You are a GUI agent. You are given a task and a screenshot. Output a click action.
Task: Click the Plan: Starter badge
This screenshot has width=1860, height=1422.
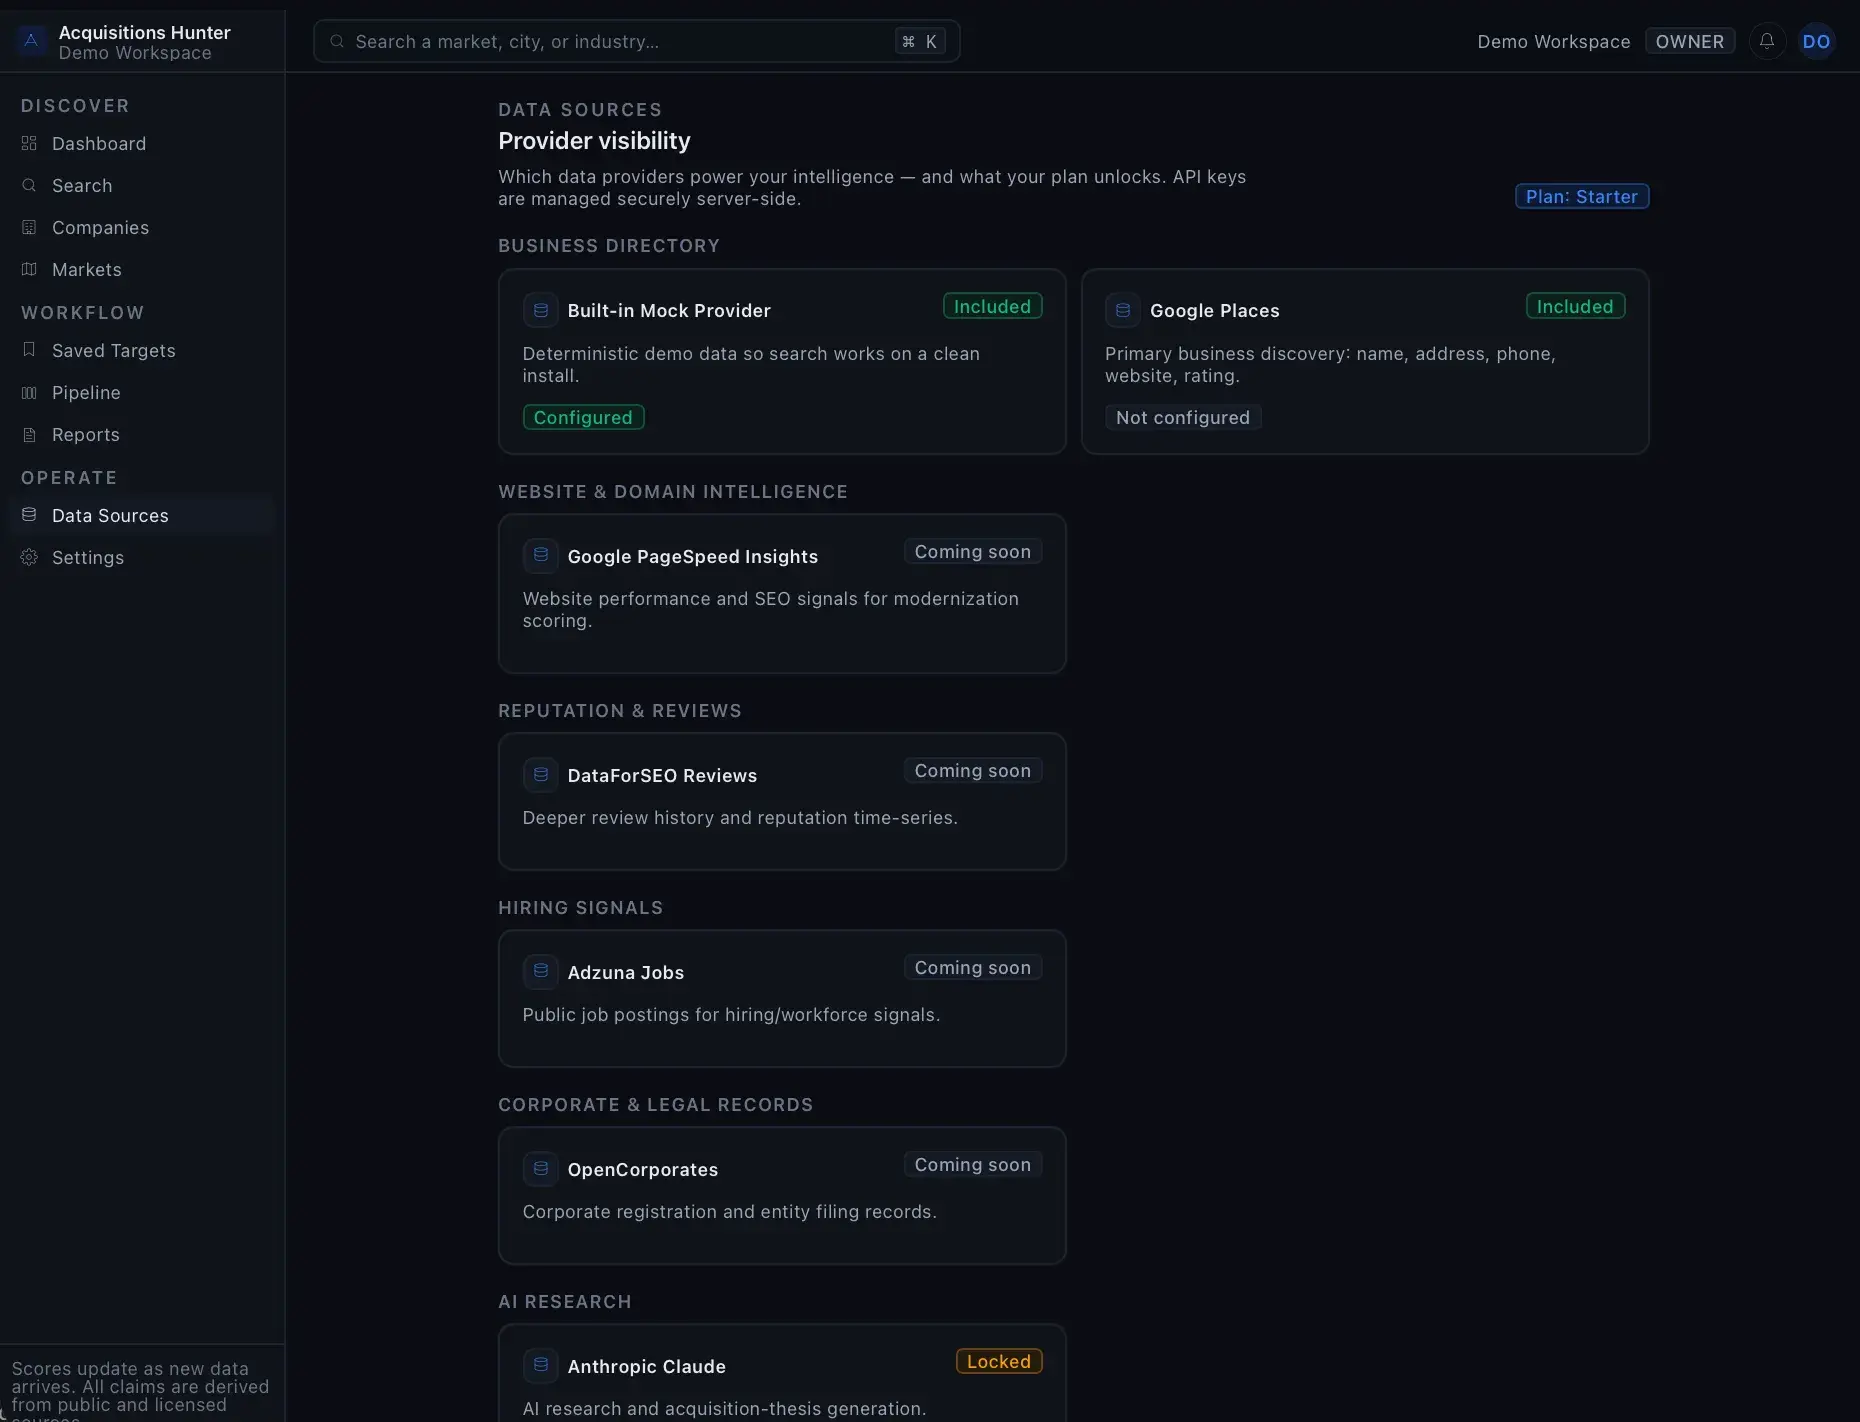pyautogui.click(x=1581, y=196)
